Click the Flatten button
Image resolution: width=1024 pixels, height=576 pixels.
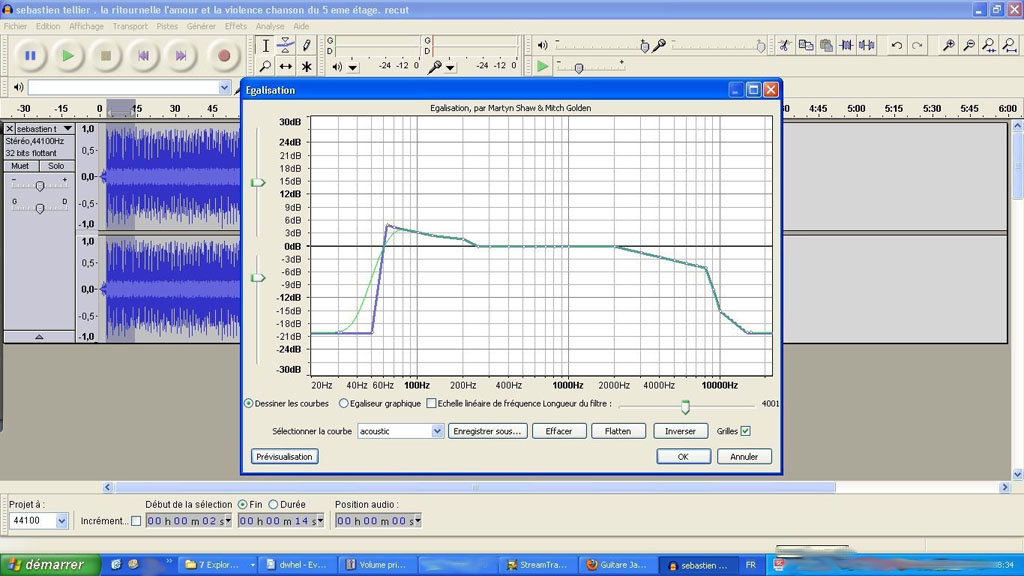pyautogui.click(x=618, y=431)
